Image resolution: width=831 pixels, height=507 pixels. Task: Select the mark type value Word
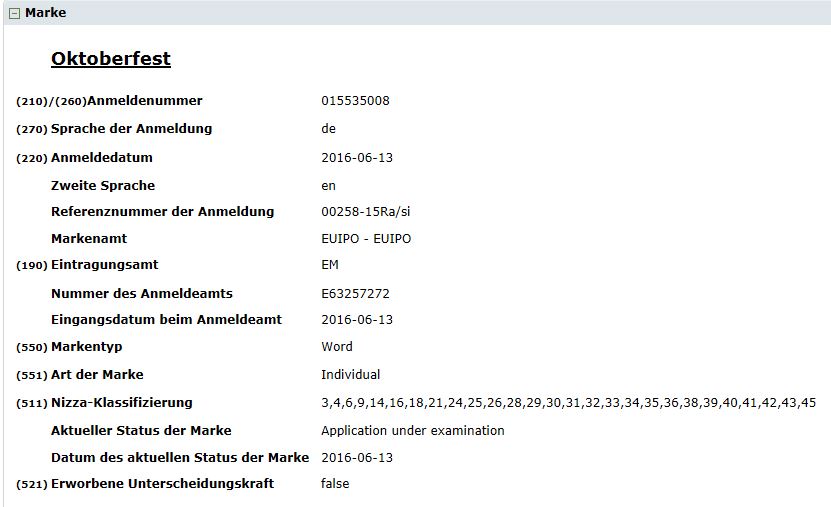coord(337,346)
